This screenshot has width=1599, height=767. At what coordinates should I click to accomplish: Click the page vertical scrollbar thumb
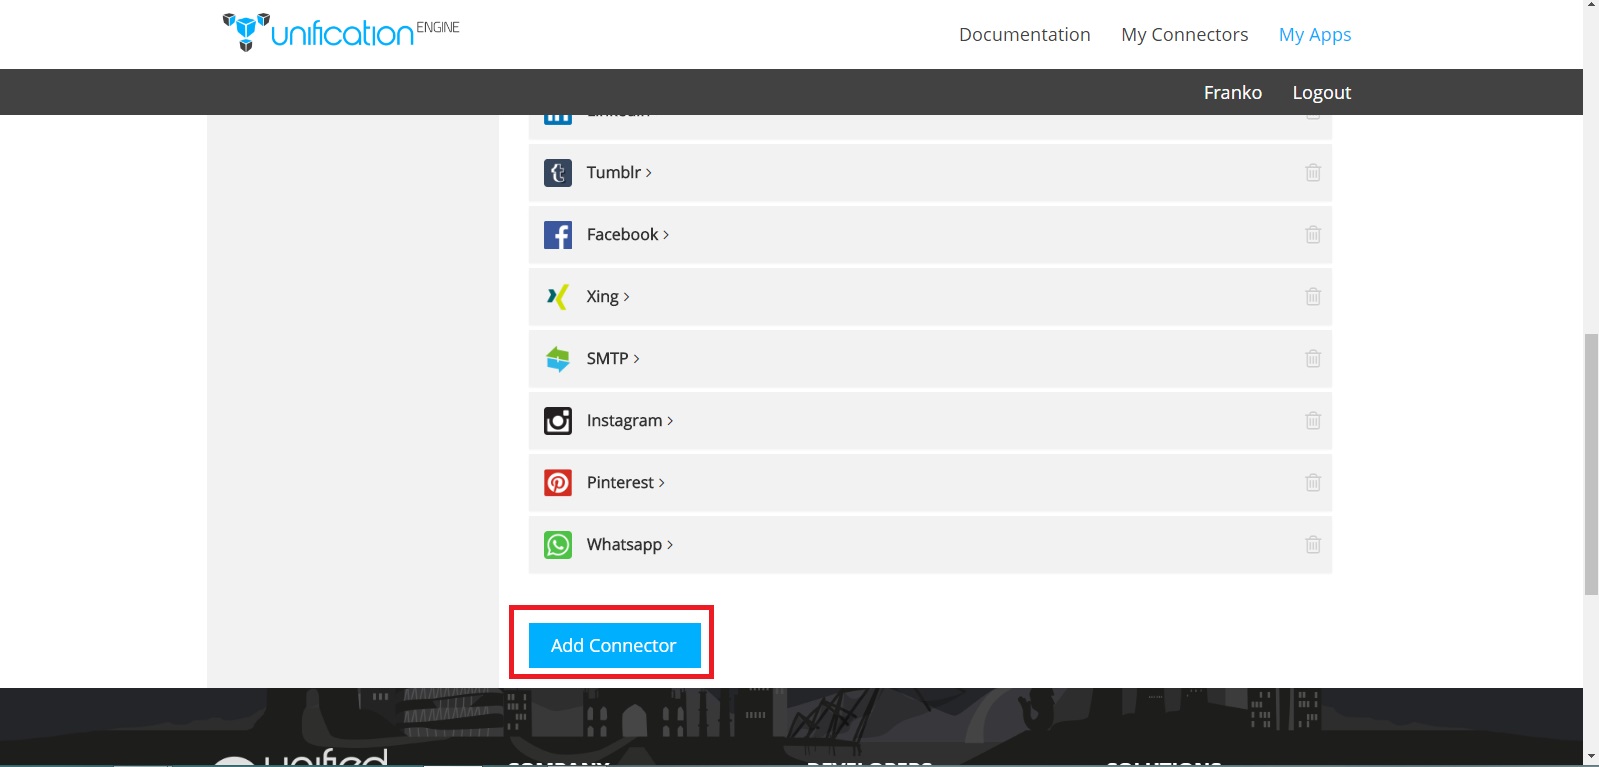coord(1591,465)
